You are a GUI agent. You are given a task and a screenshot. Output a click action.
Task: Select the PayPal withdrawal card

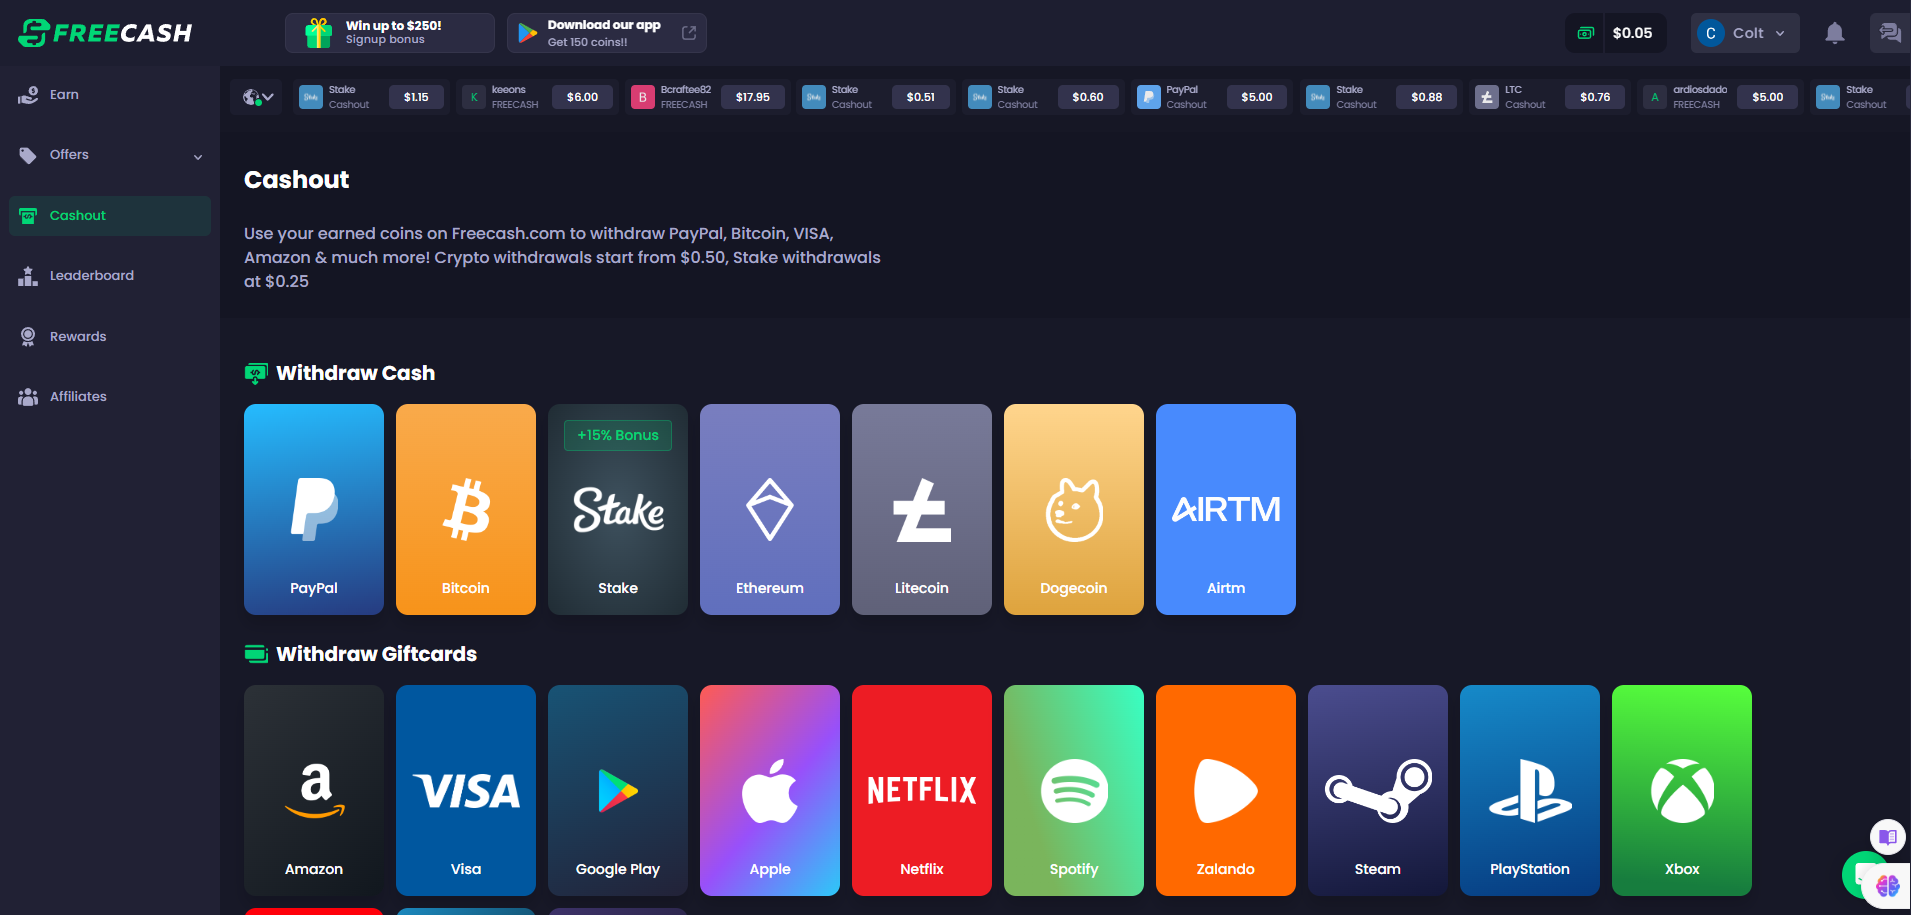tap(314, 509)
